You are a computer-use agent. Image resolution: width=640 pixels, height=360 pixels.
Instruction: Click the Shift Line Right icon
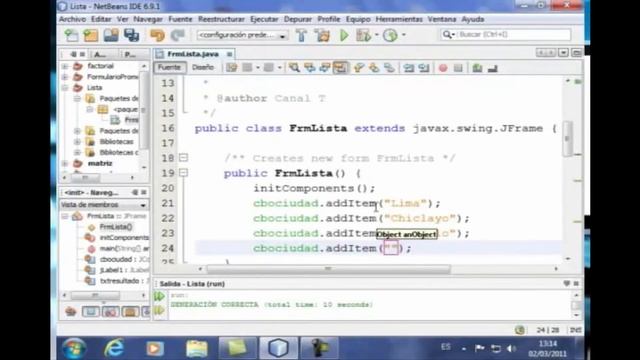(423, 68)
